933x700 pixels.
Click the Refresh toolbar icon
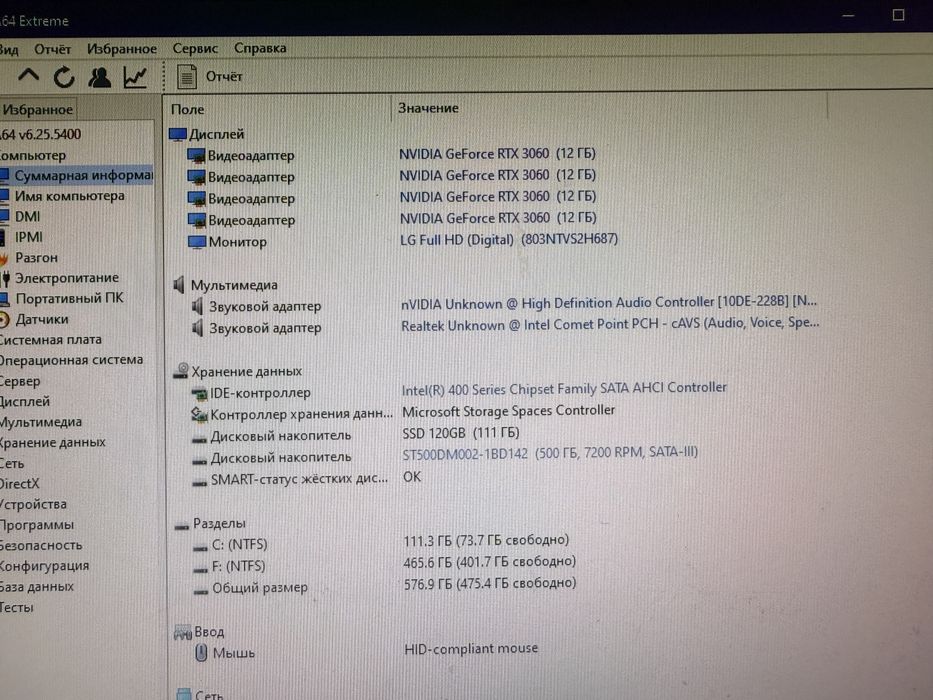click(x=64, y=77)
